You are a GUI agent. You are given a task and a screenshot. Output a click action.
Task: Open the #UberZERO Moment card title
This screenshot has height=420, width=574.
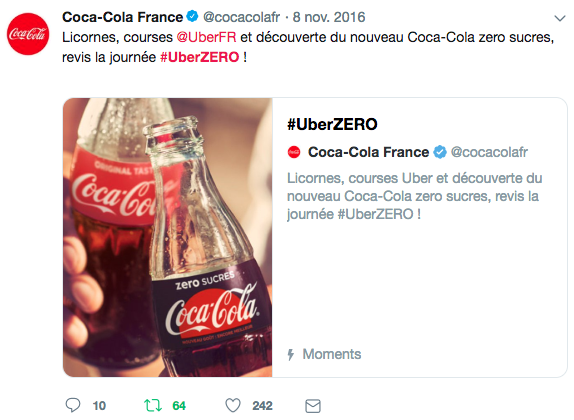pyautogui.click(x=332, y=124)
